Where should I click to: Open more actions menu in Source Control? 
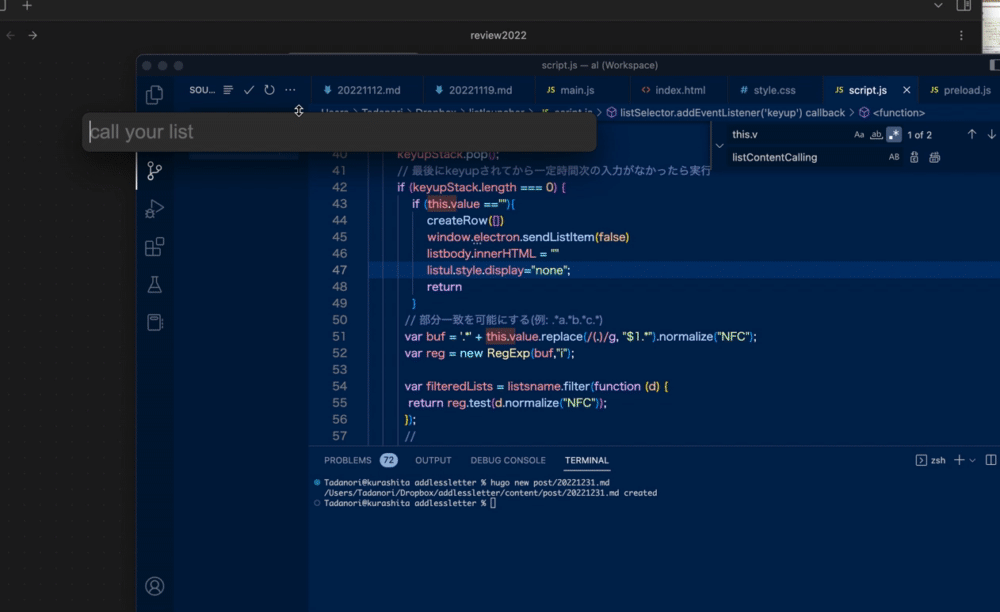(x=290, y=89)
